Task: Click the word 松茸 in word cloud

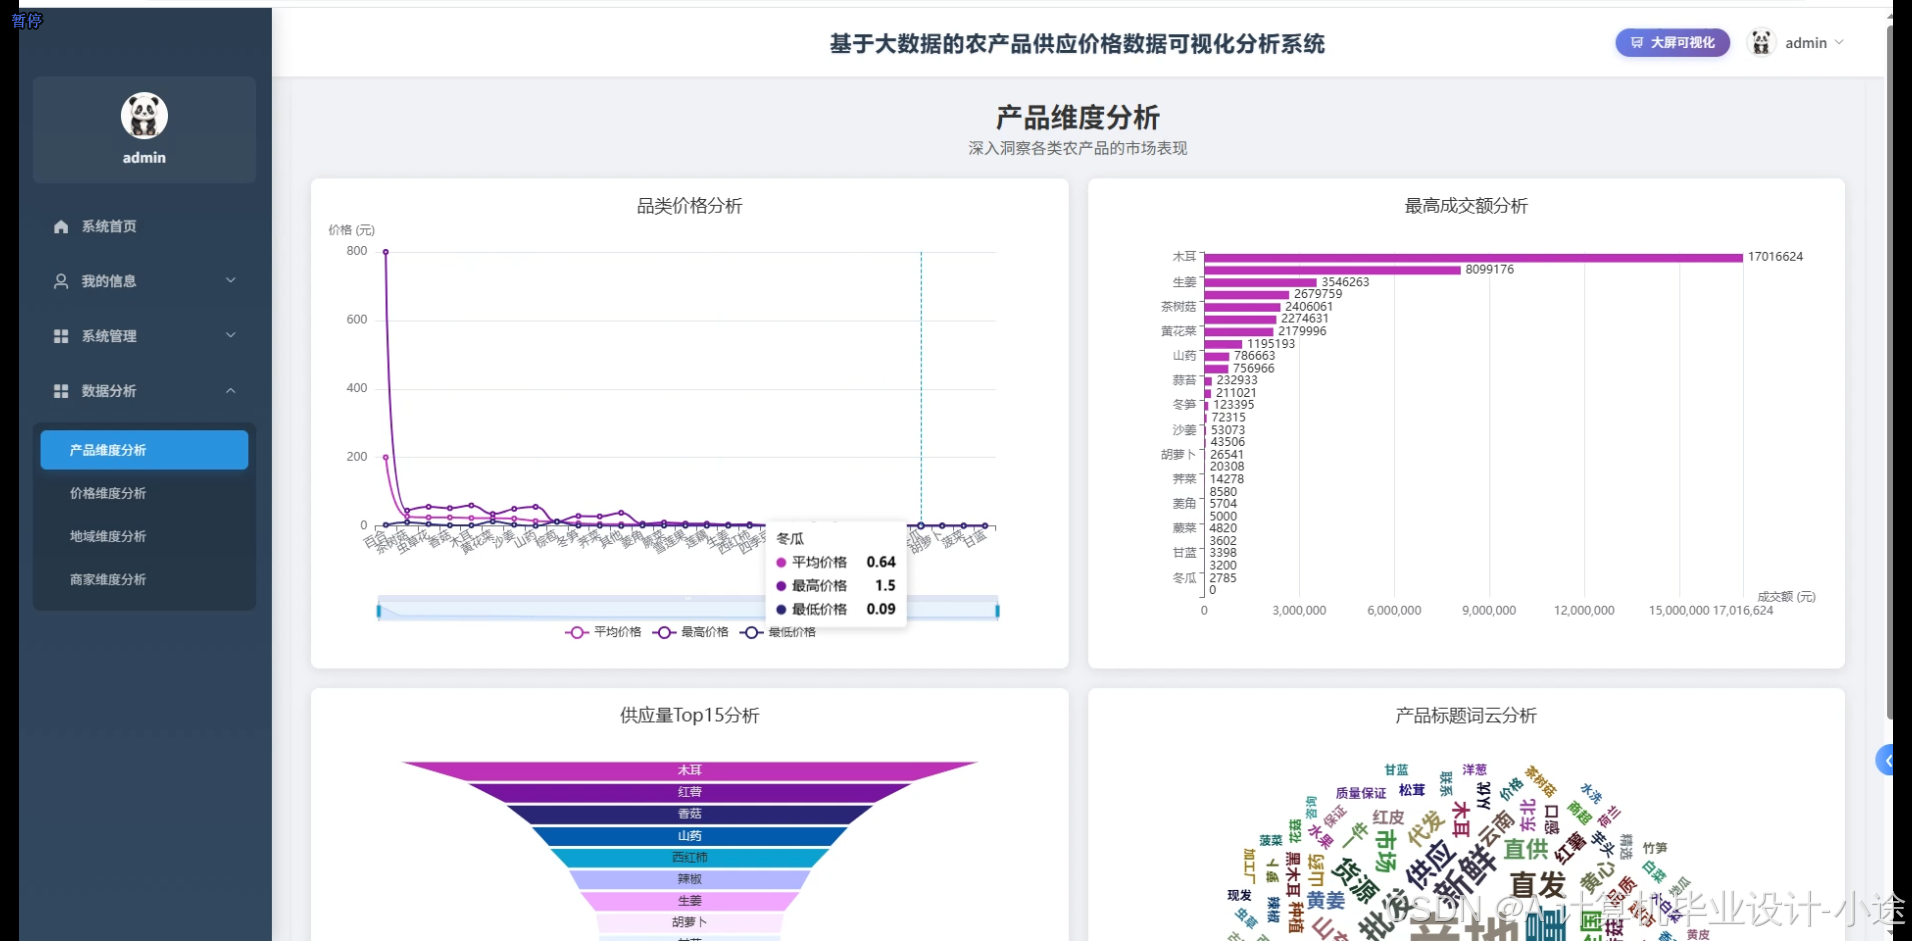Action: point(1412,790)
